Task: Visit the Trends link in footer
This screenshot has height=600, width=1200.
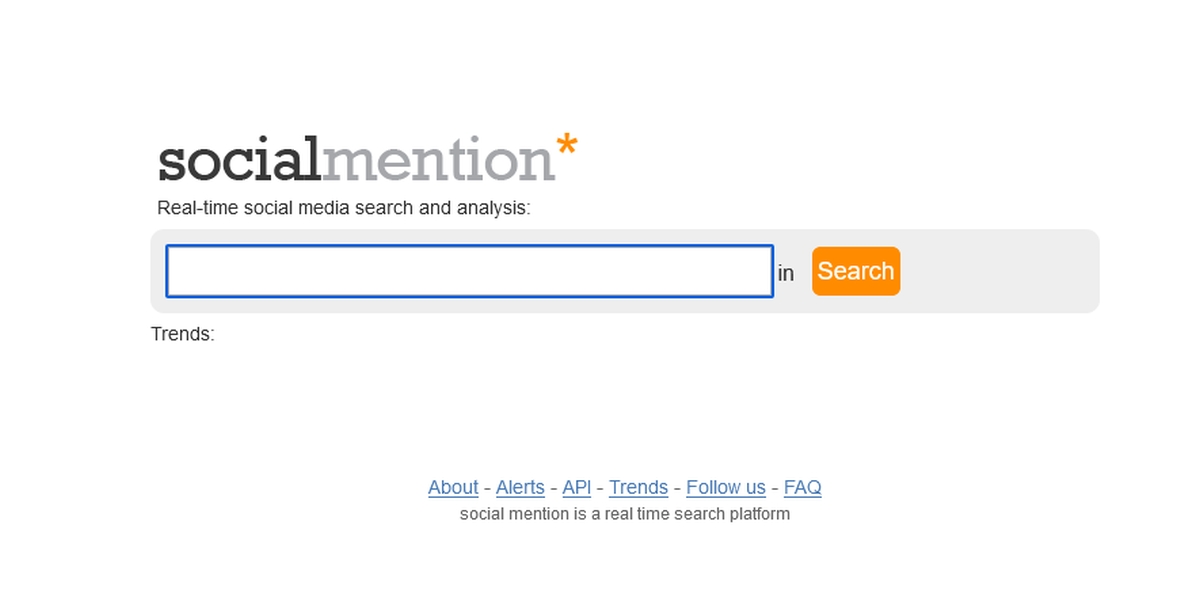Action: tap(638, 487)
